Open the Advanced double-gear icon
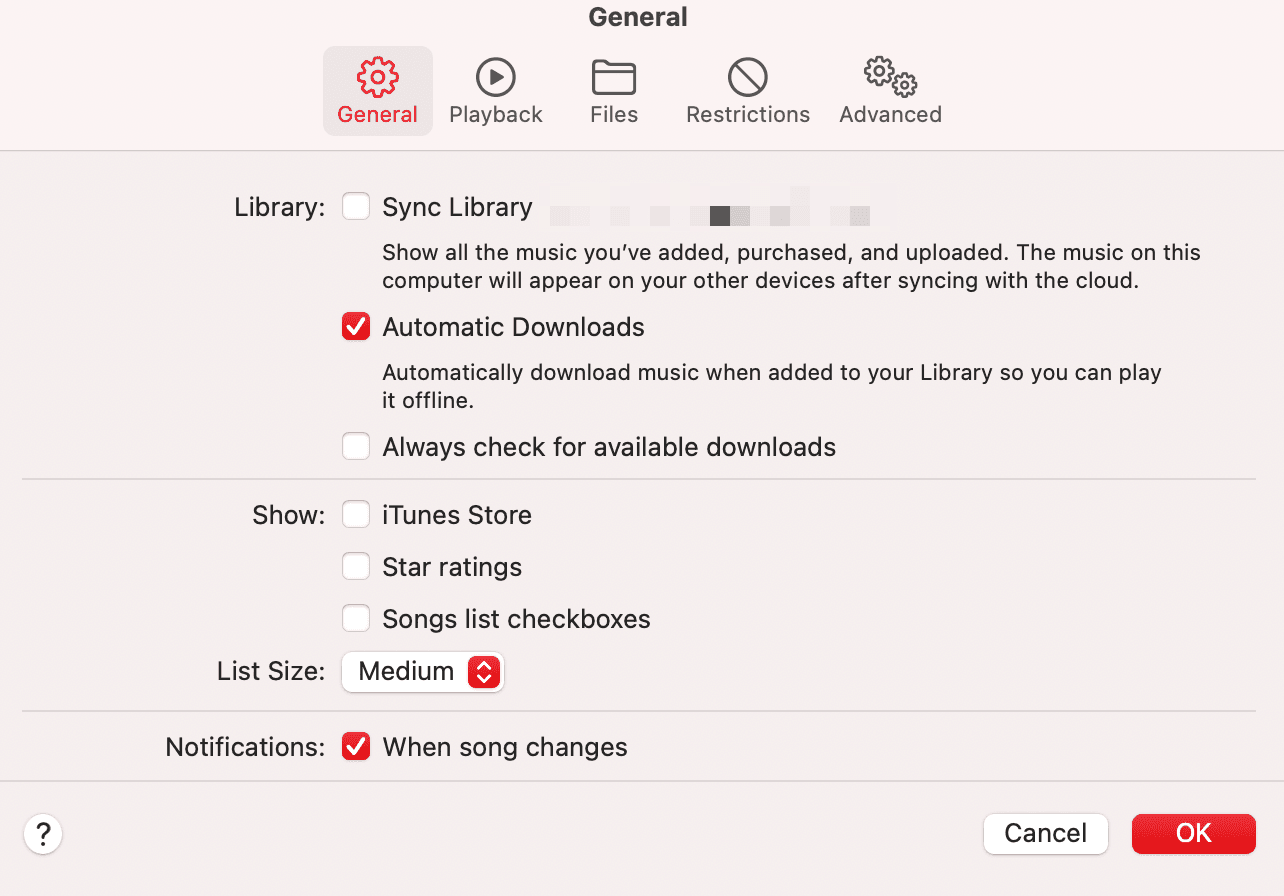The height and width of the screenshot is (896, 1284). (890, 76)
